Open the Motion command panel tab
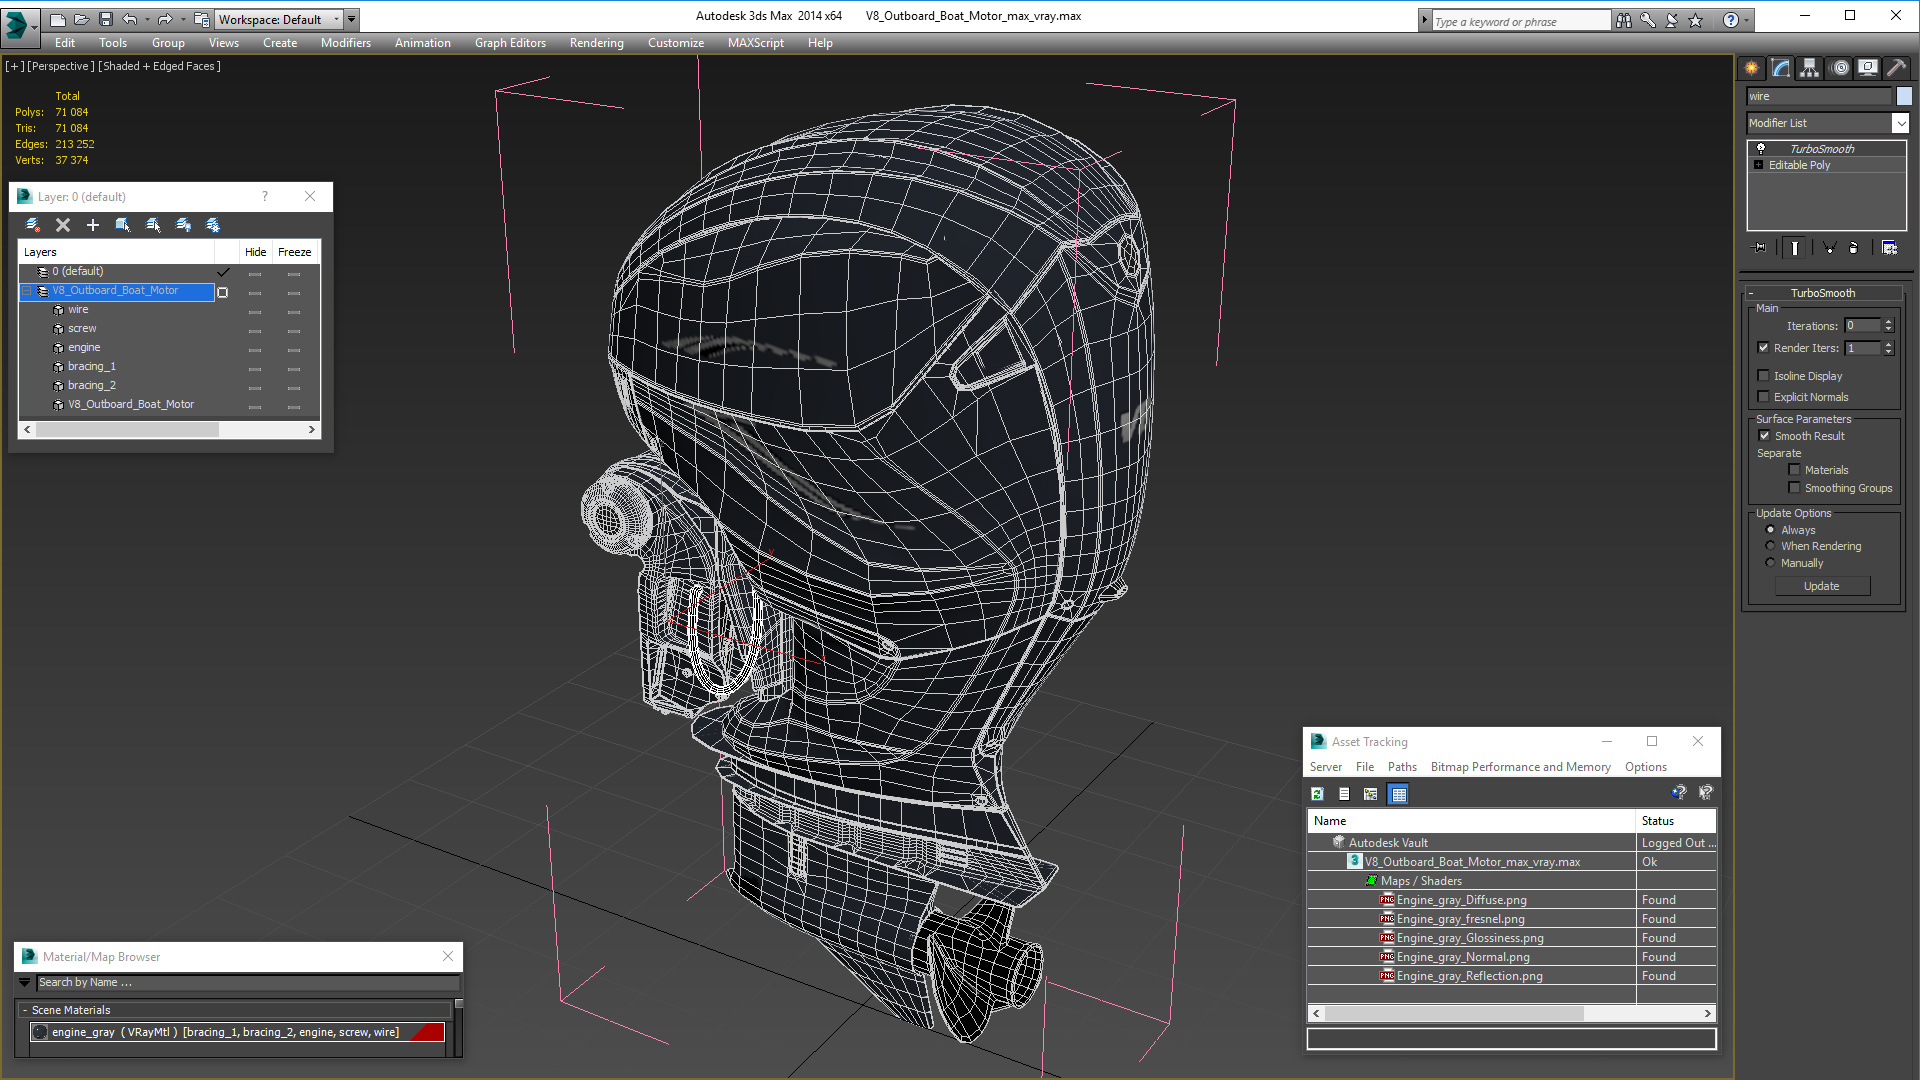The width and height of the screenshot is (1920, 1080). click(x=1840, y=68)
